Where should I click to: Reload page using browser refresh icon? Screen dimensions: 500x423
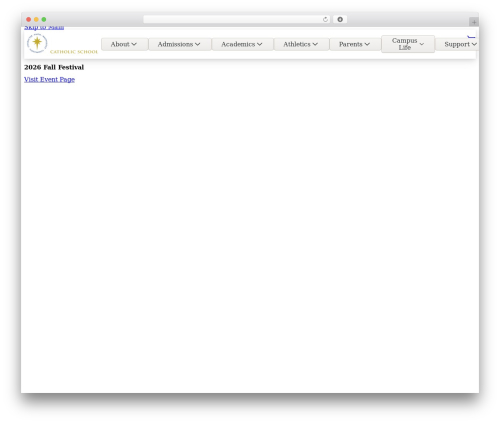click(325, 19)
